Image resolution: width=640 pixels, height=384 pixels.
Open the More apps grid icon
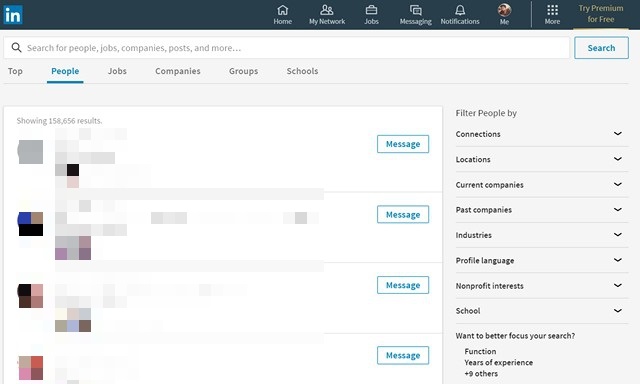(552, 10)
